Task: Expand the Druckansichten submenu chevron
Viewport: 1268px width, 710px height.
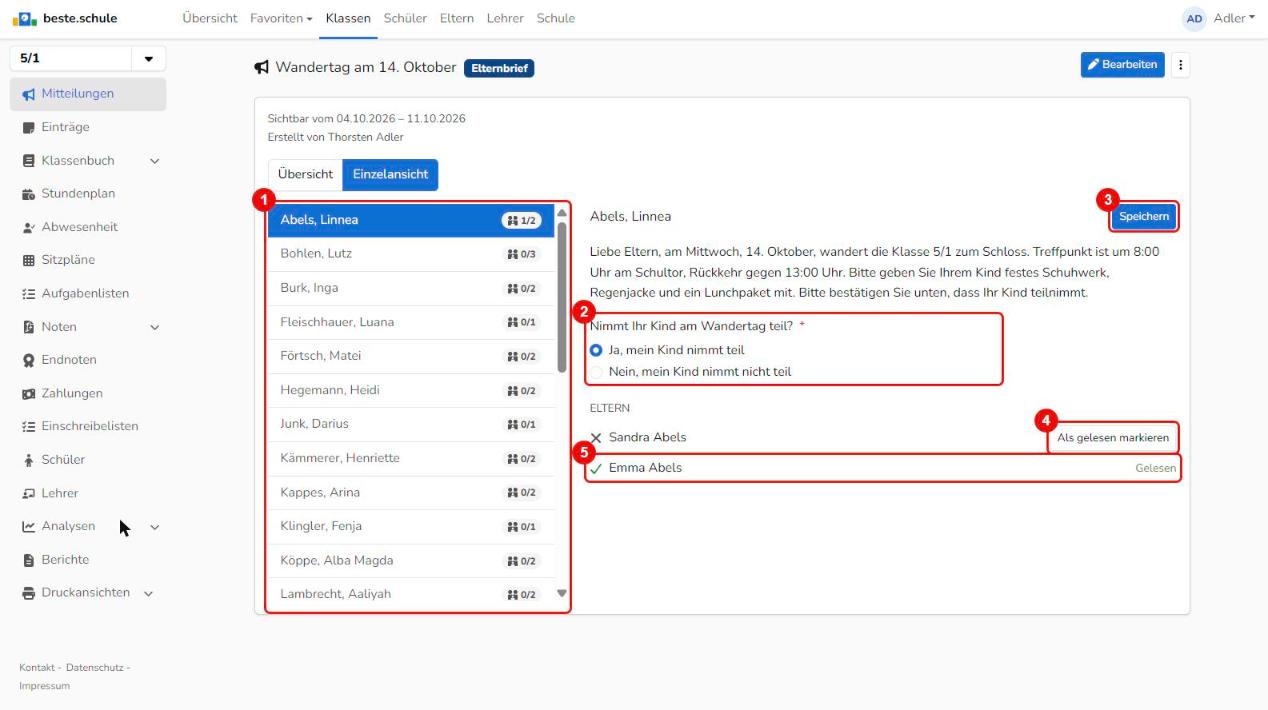Action: [148, 593]
